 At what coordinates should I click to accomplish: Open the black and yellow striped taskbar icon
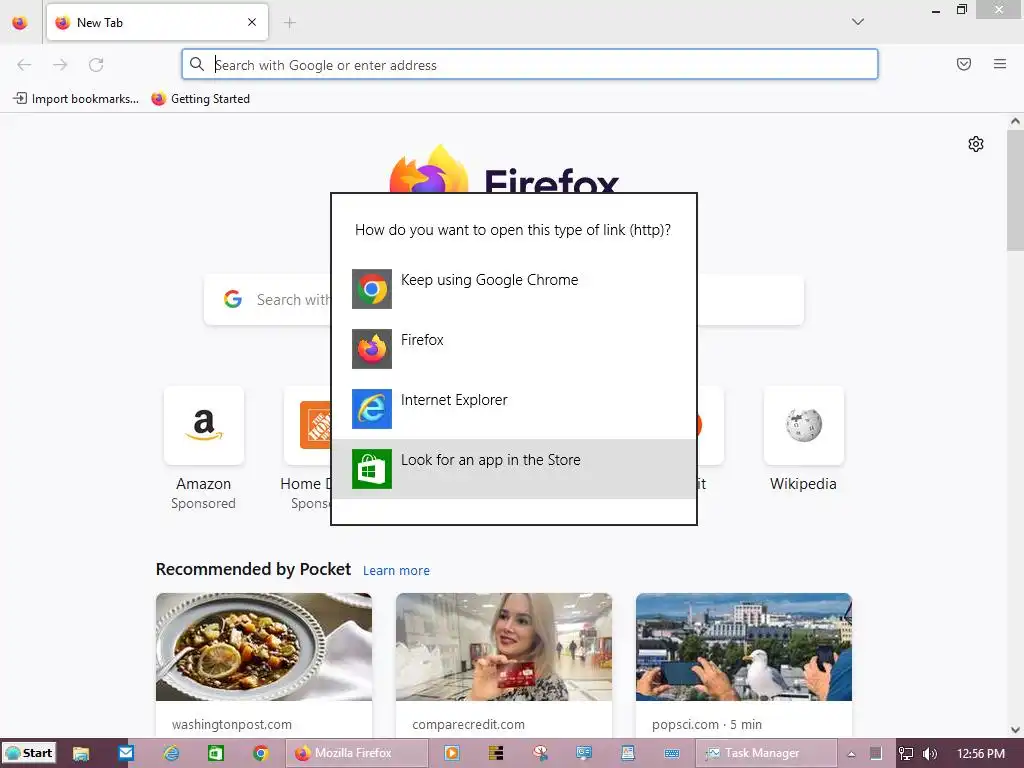(x=496, y=753)
